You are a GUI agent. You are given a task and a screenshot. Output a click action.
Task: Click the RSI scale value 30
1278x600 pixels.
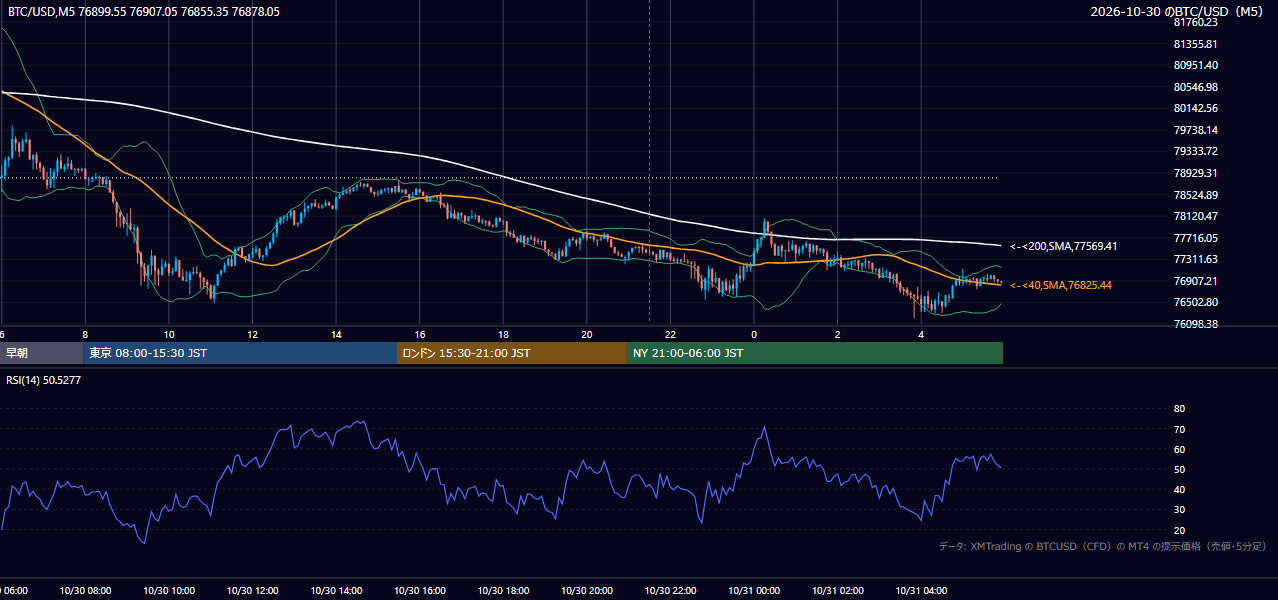tap(1179, 510)
